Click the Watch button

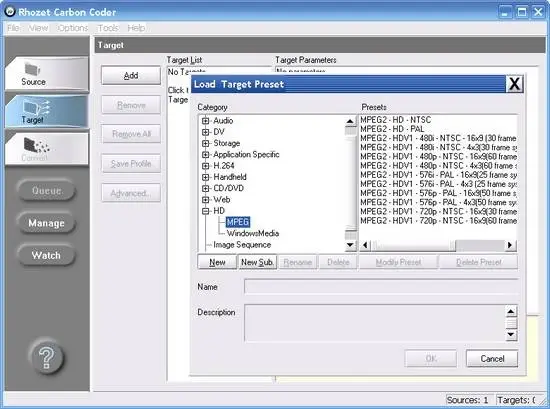coord(46,255)
